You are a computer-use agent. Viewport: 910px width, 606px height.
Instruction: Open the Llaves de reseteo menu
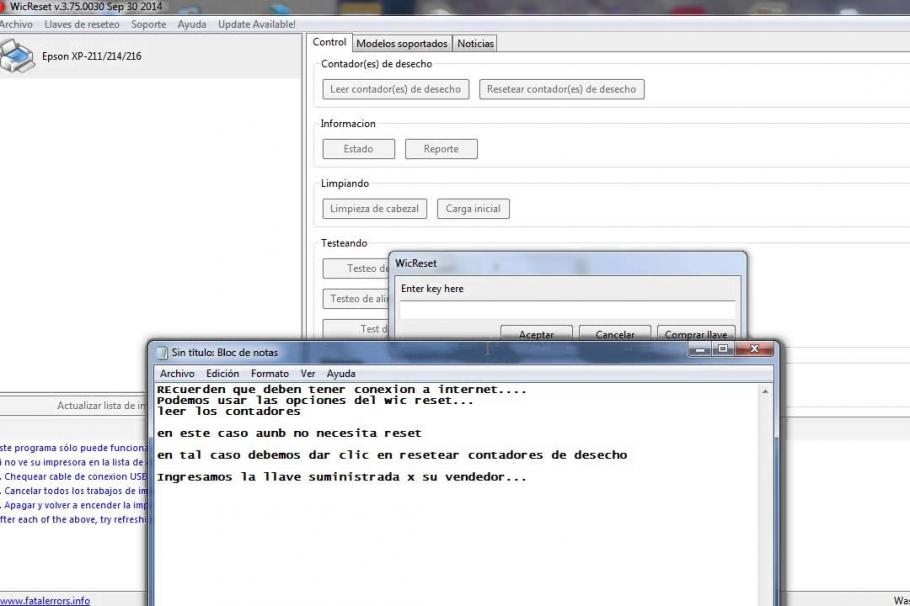[x=82, y=24]
